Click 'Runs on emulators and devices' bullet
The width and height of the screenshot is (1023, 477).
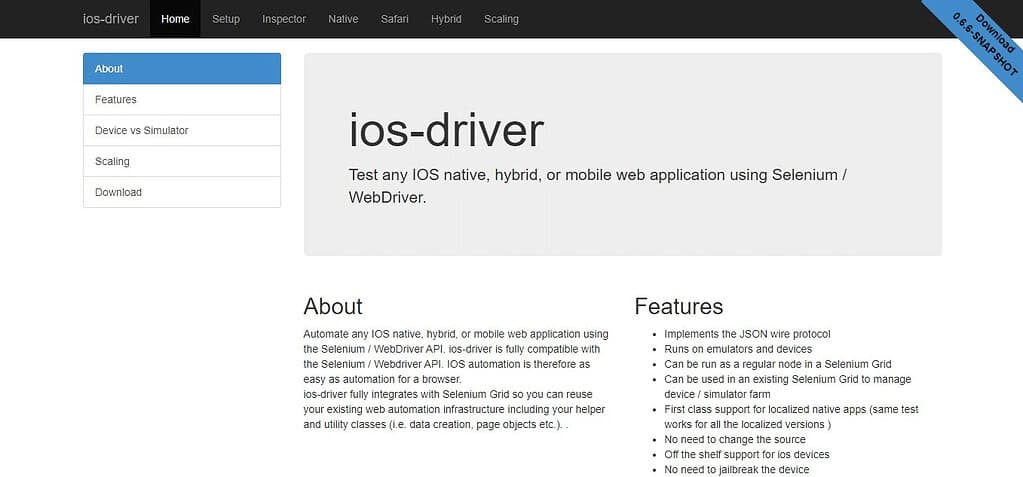738,349
